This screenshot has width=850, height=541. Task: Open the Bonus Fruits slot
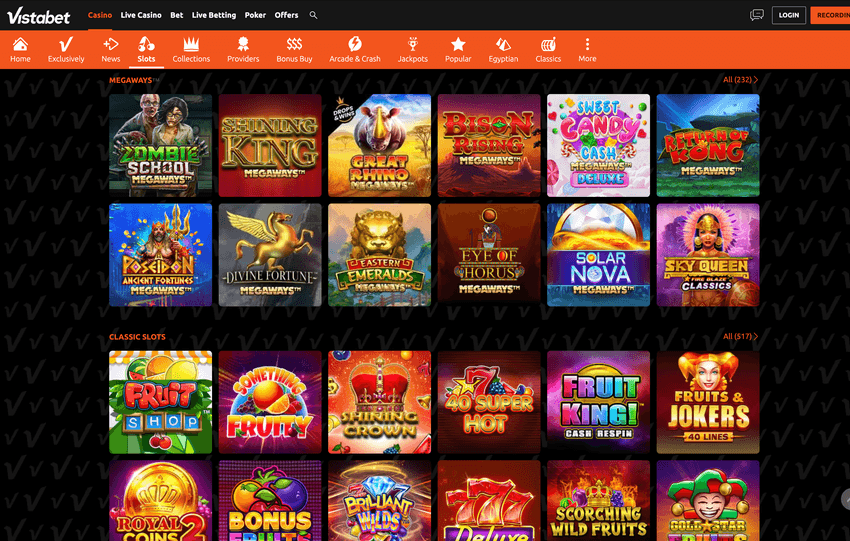[x=270, y=501]
